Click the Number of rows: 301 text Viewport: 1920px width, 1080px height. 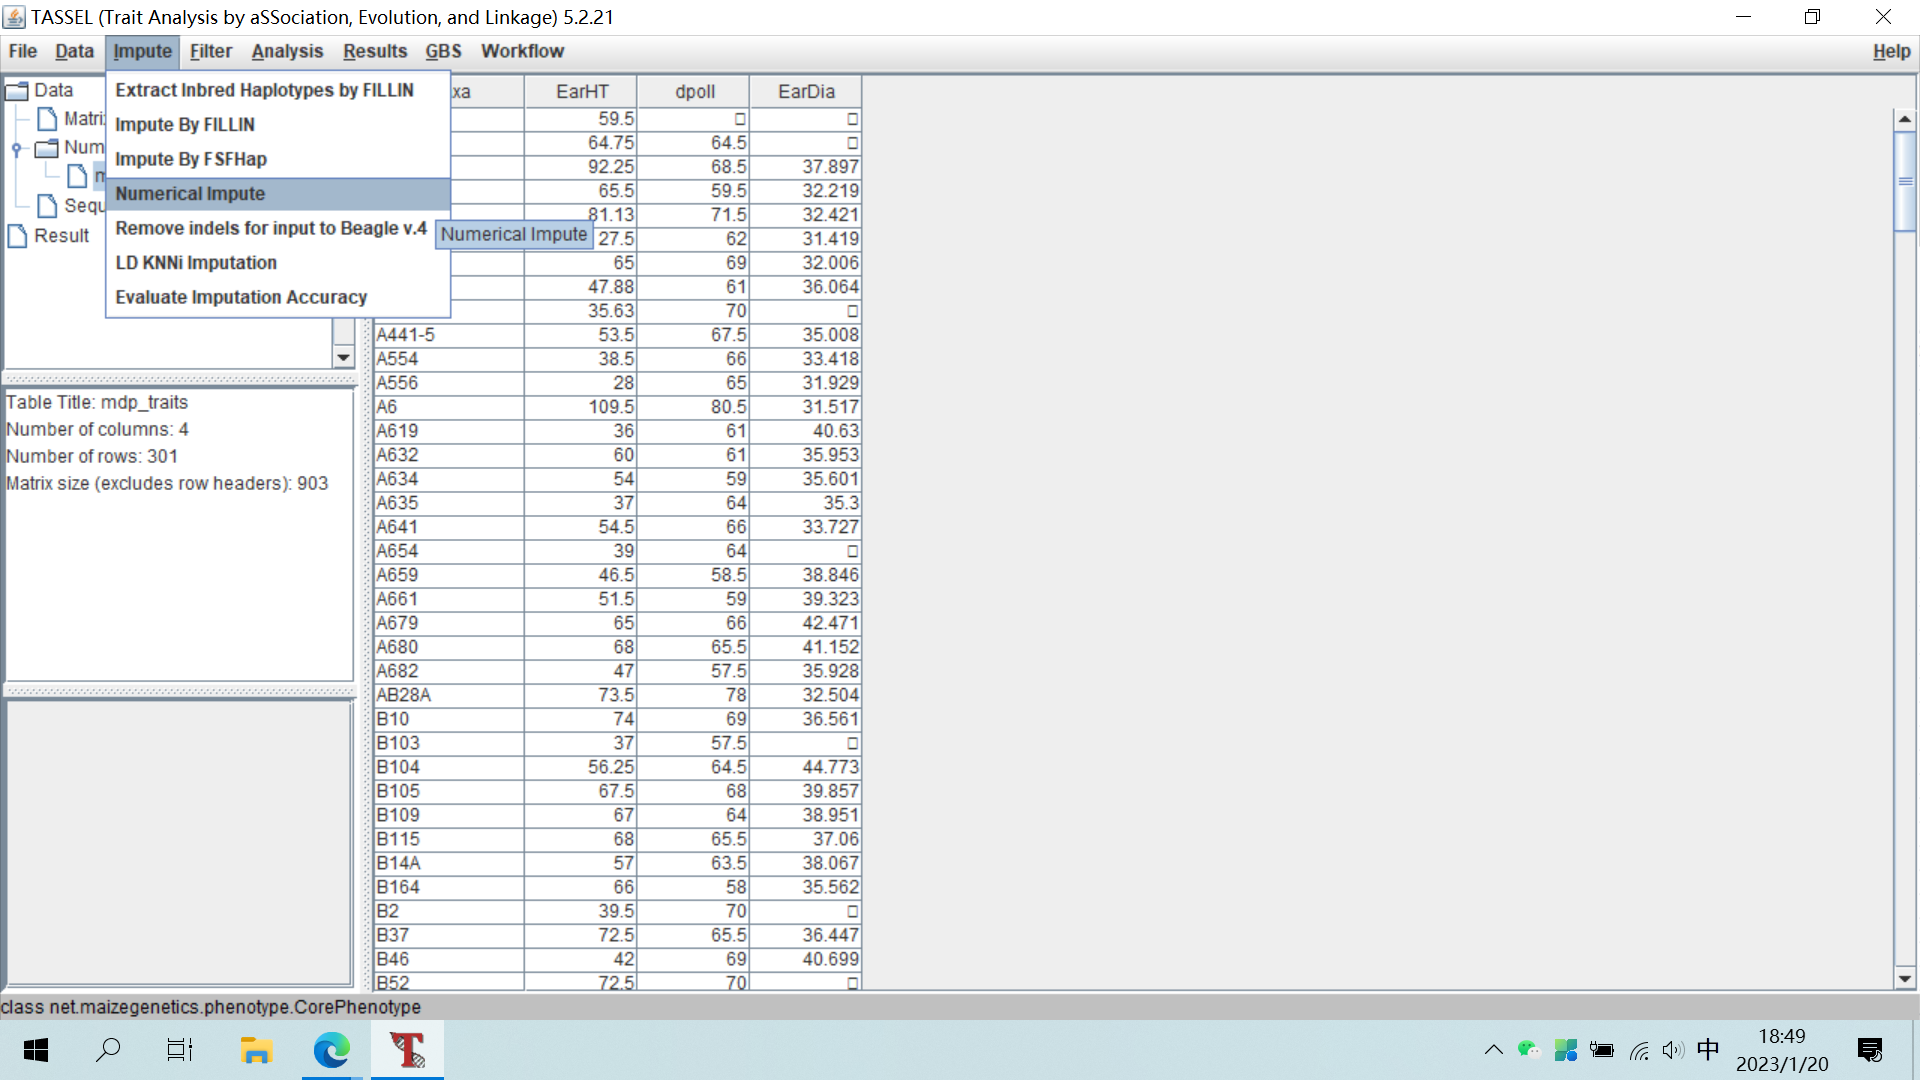(x=92, y=456)
